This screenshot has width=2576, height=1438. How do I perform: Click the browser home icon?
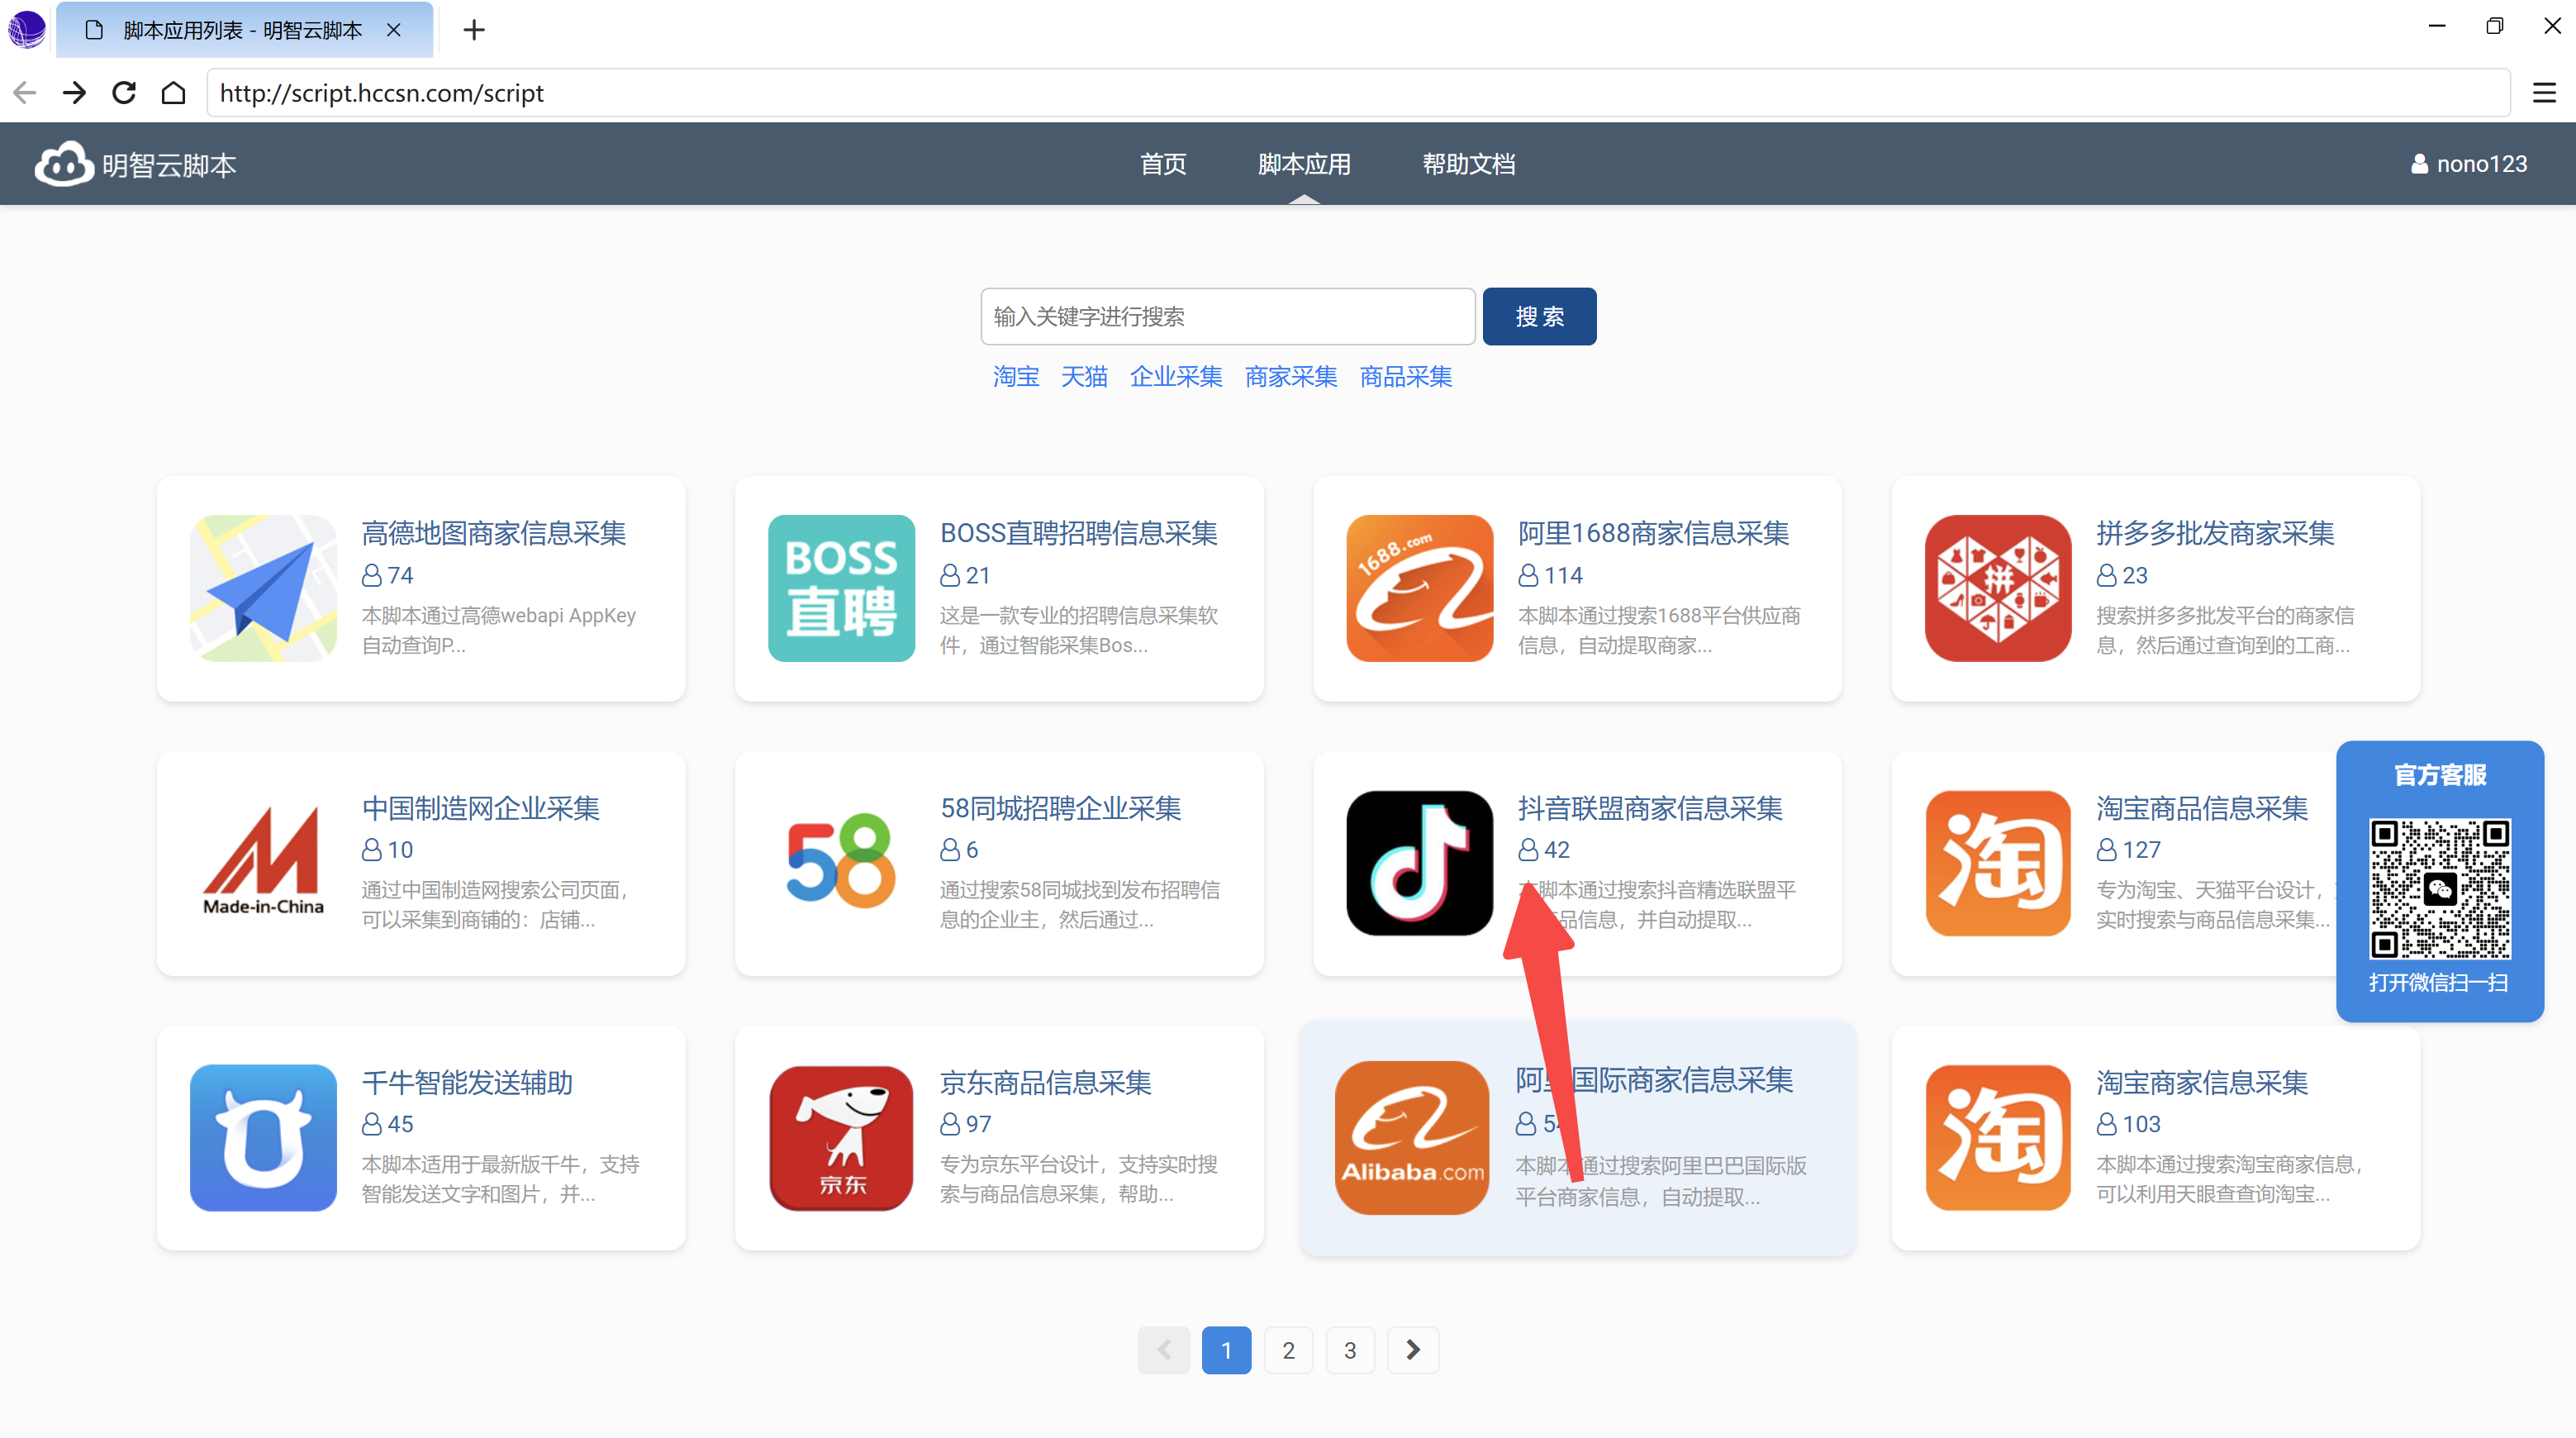[173, 93]
